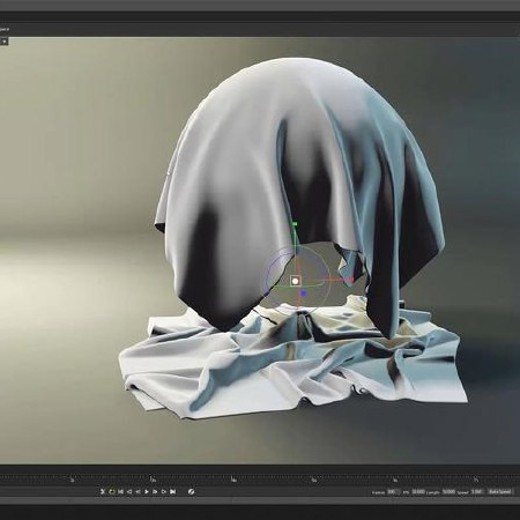Open the small dropdown arrow at viewport top-left
Viewport: 520px width, 520px height.
pyautogui.click(x=4, y=42)
